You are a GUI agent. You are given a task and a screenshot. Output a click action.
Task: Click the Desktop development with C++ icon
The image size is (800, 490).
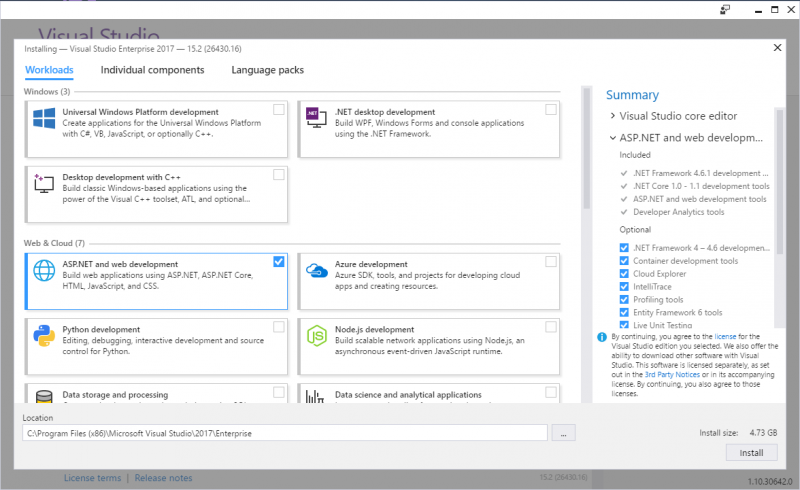44,183
